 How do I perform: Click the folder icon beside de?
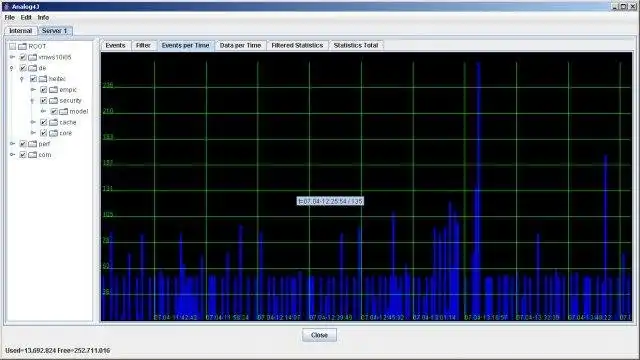pos(32,68)
